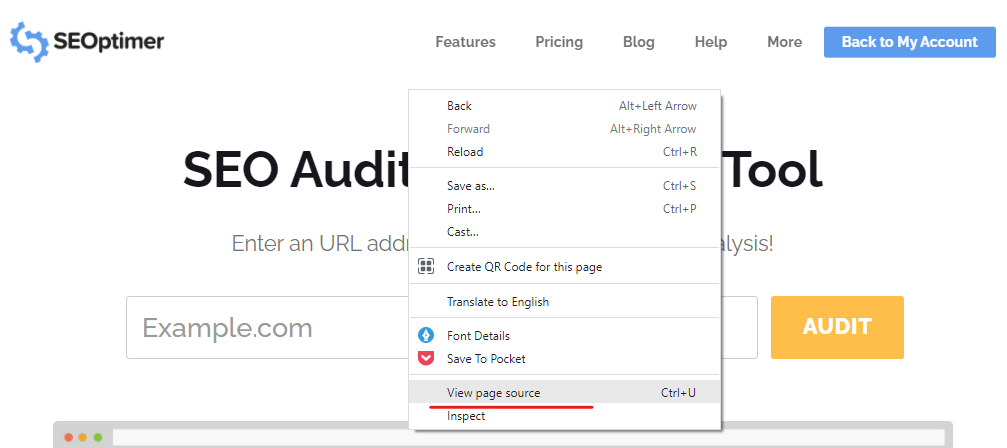Screen dimensions: 1007x448
Task: Open the Features navigation link
Action: tap(465, 42)
